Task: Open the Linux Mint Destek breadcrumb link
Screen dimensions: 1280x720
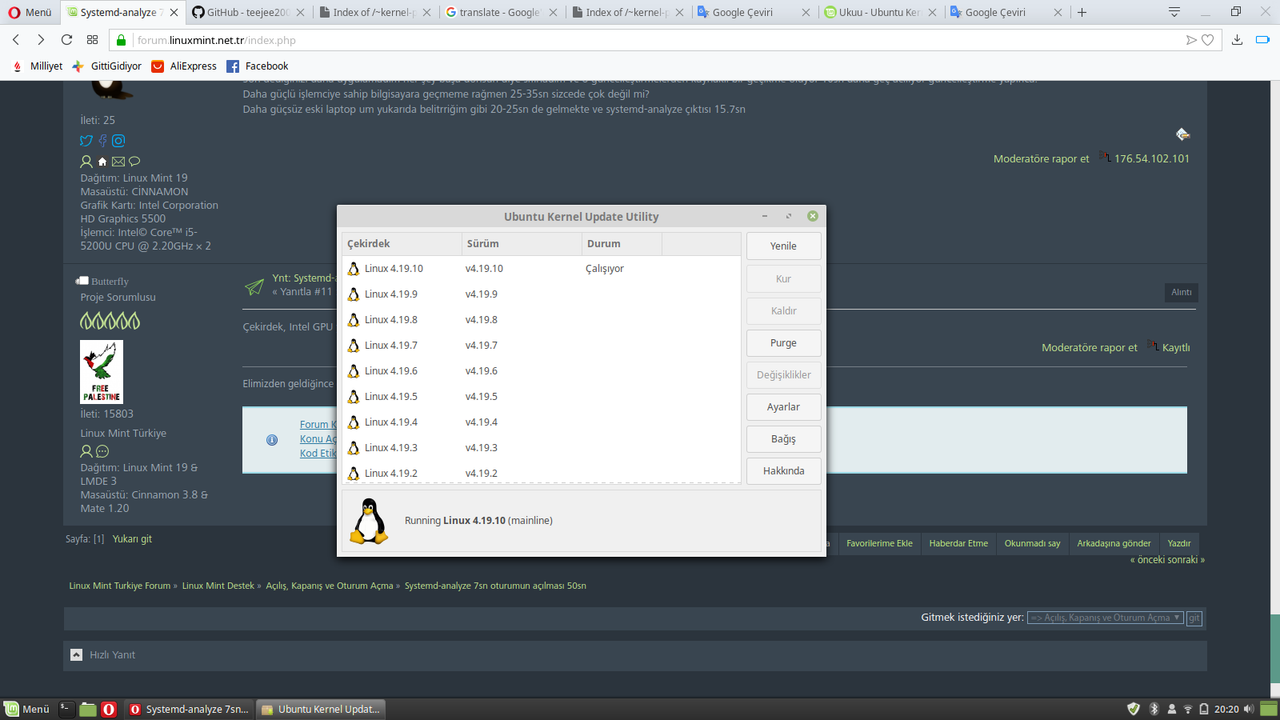Action: pos(218,586)
